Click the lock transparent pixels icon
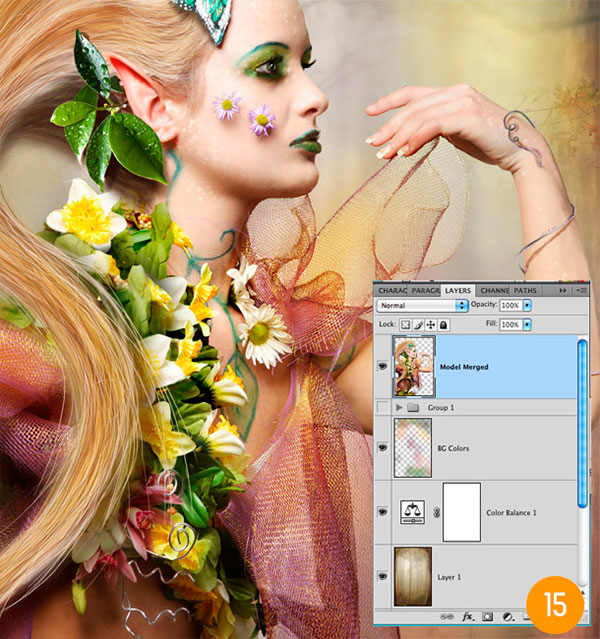Screen dimensions: 600x639 pos(405,325)
